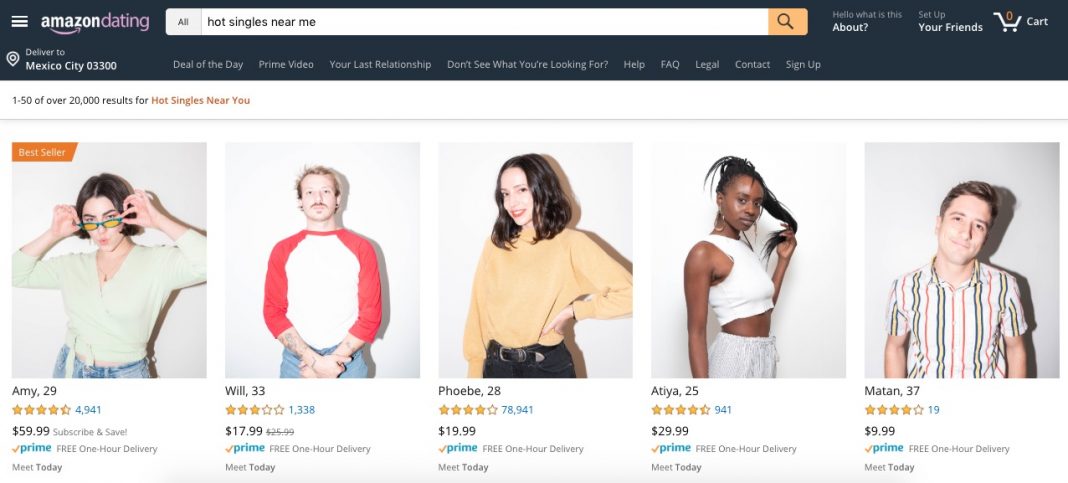This screenshot has height=483, width=1068.
Task: Open Atiya's 941 reviews link
Action: tap(723, 410)
